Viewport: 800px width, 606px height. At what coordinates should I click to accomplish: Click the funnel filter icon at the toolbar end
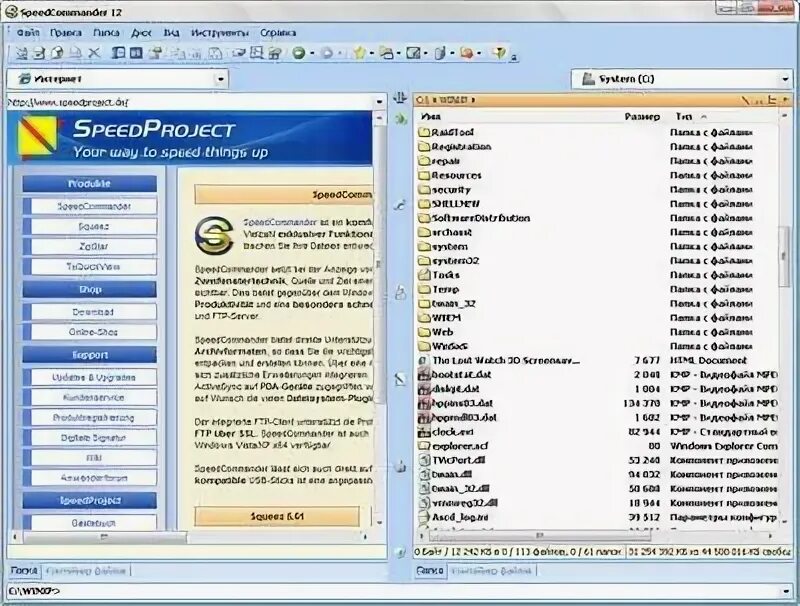pos(499,53)
